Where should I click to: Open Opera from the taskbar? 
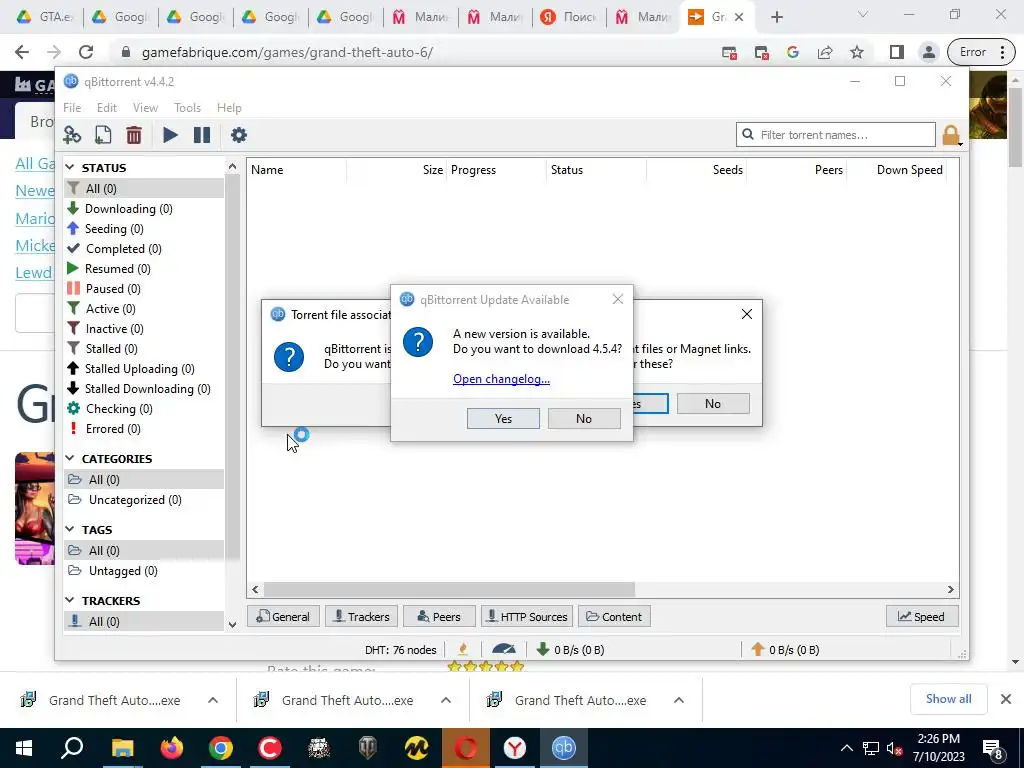[x=466, y=748]
